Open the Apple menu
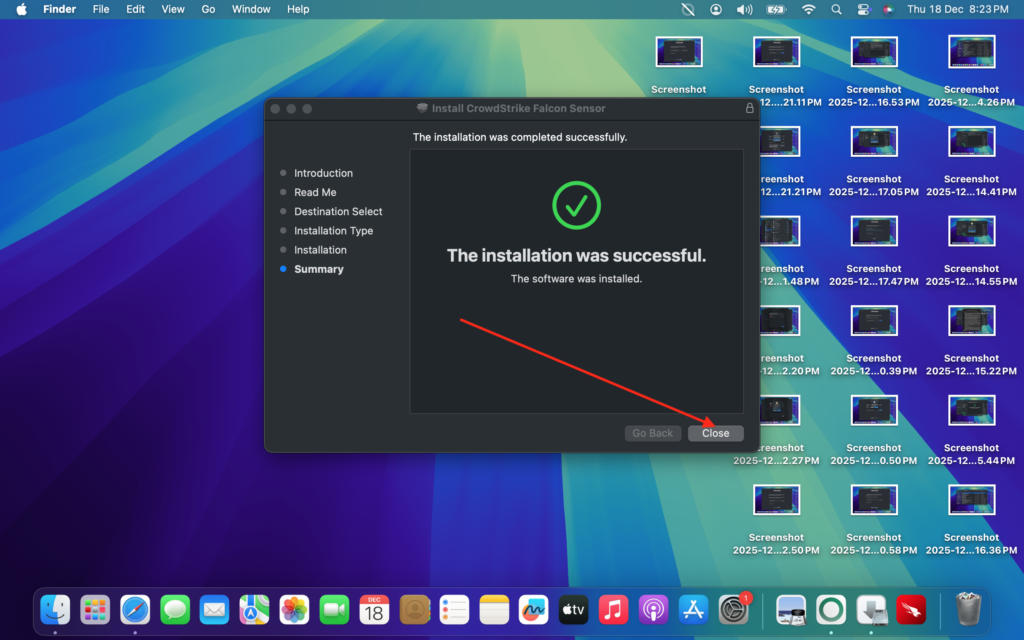This screenshot has height=640, width=1024. point(21,9)
